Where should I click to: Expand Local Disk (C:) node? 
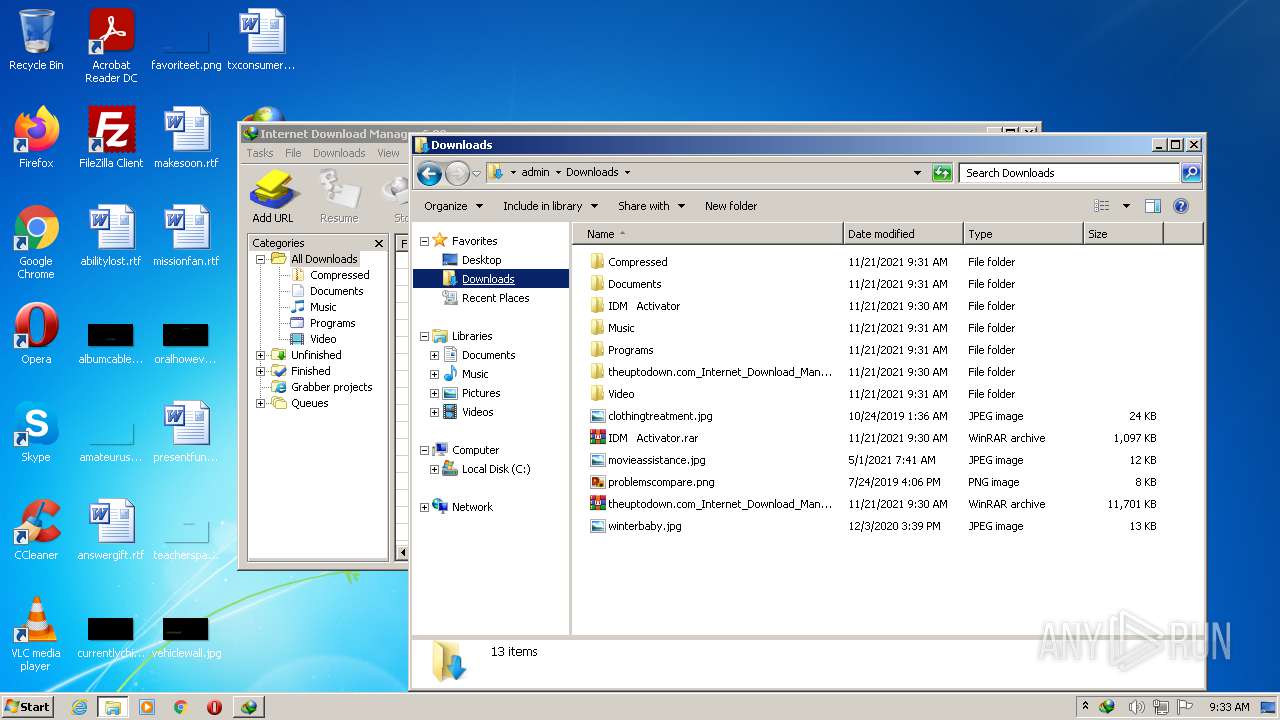click(x=434, y=469)
